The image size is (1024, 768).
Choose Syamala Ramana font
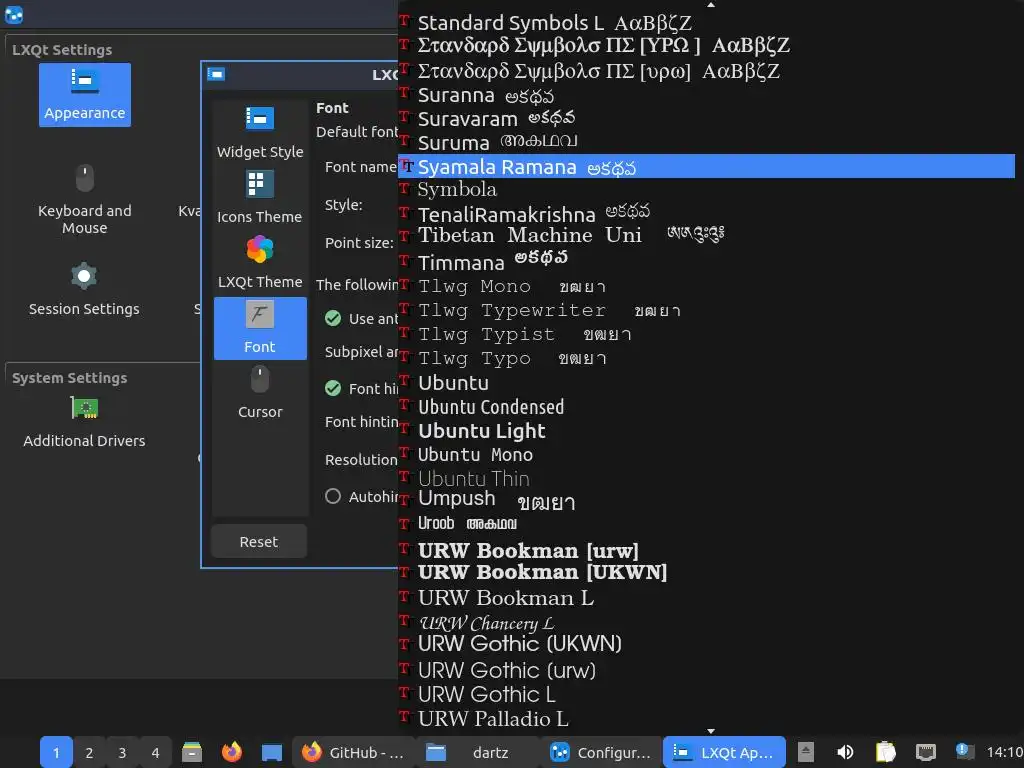tap(706, 167)
